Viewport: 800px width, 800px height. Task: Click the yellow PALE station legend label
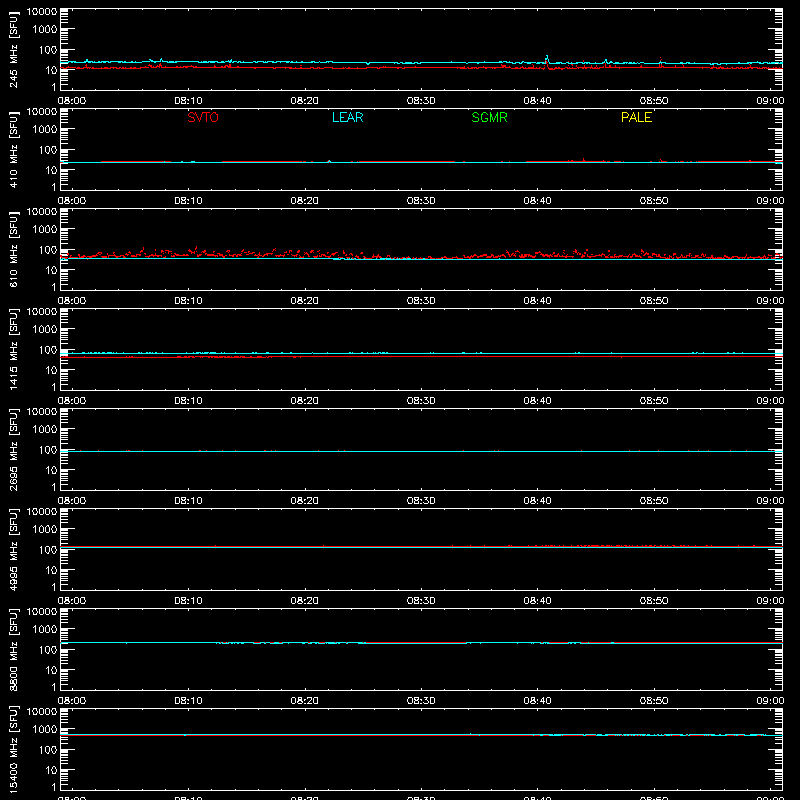636,117
